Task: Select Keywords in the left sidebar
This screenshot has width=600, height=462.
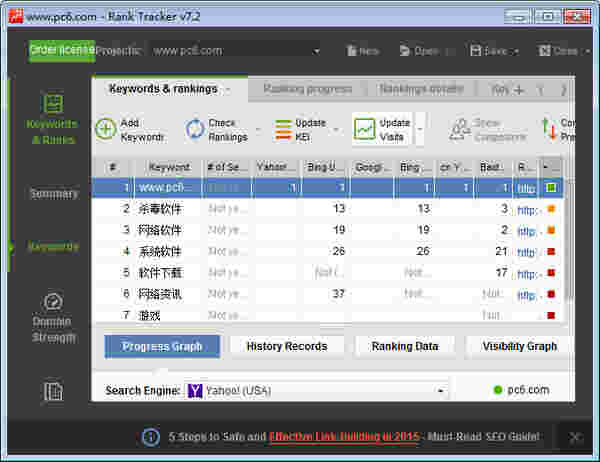Action: click(x=53, y=247)
